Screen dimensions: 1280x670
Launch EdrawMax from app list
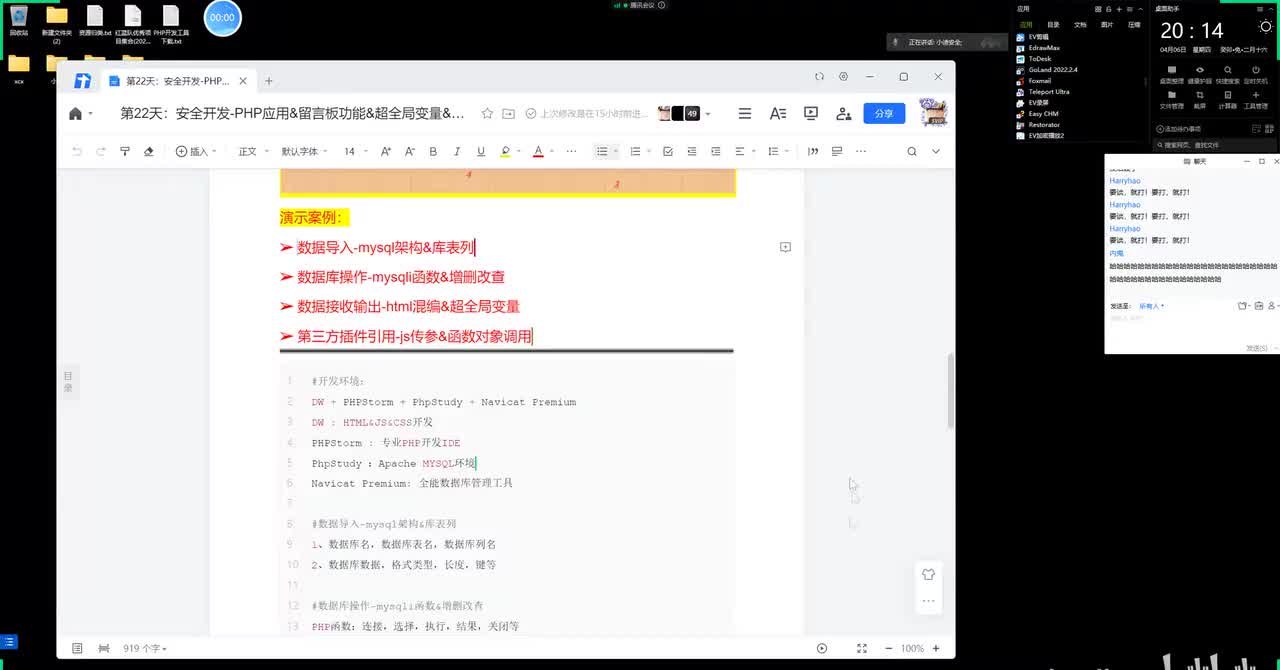click(1037, 47)
